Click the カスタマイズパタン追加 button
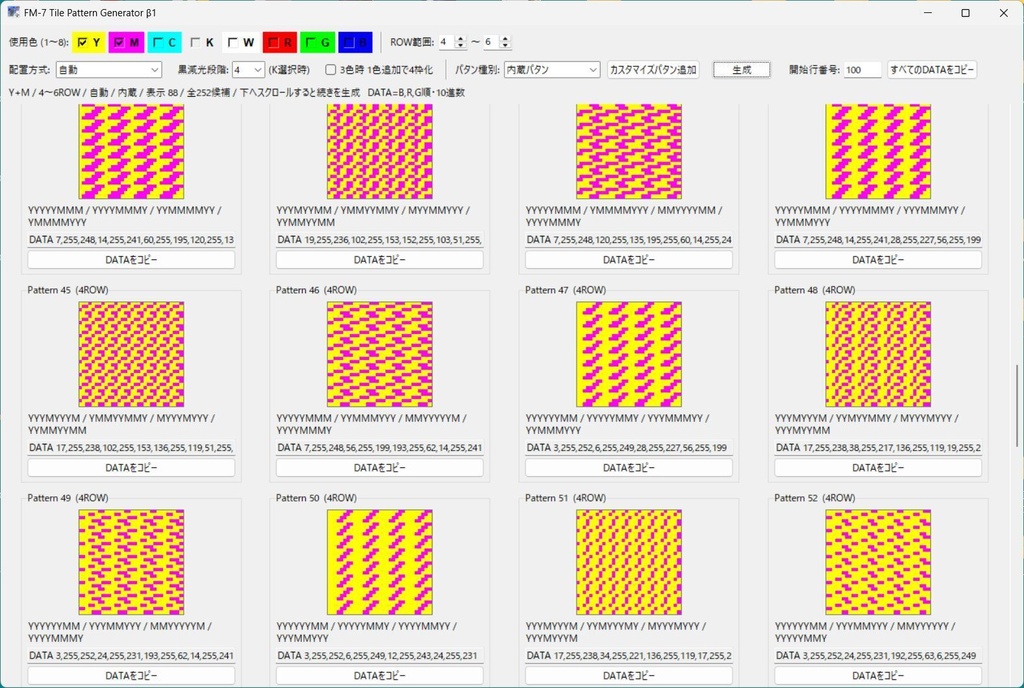Image resolution: width=1024 pixels, height=688 pixels. [653, 70]
